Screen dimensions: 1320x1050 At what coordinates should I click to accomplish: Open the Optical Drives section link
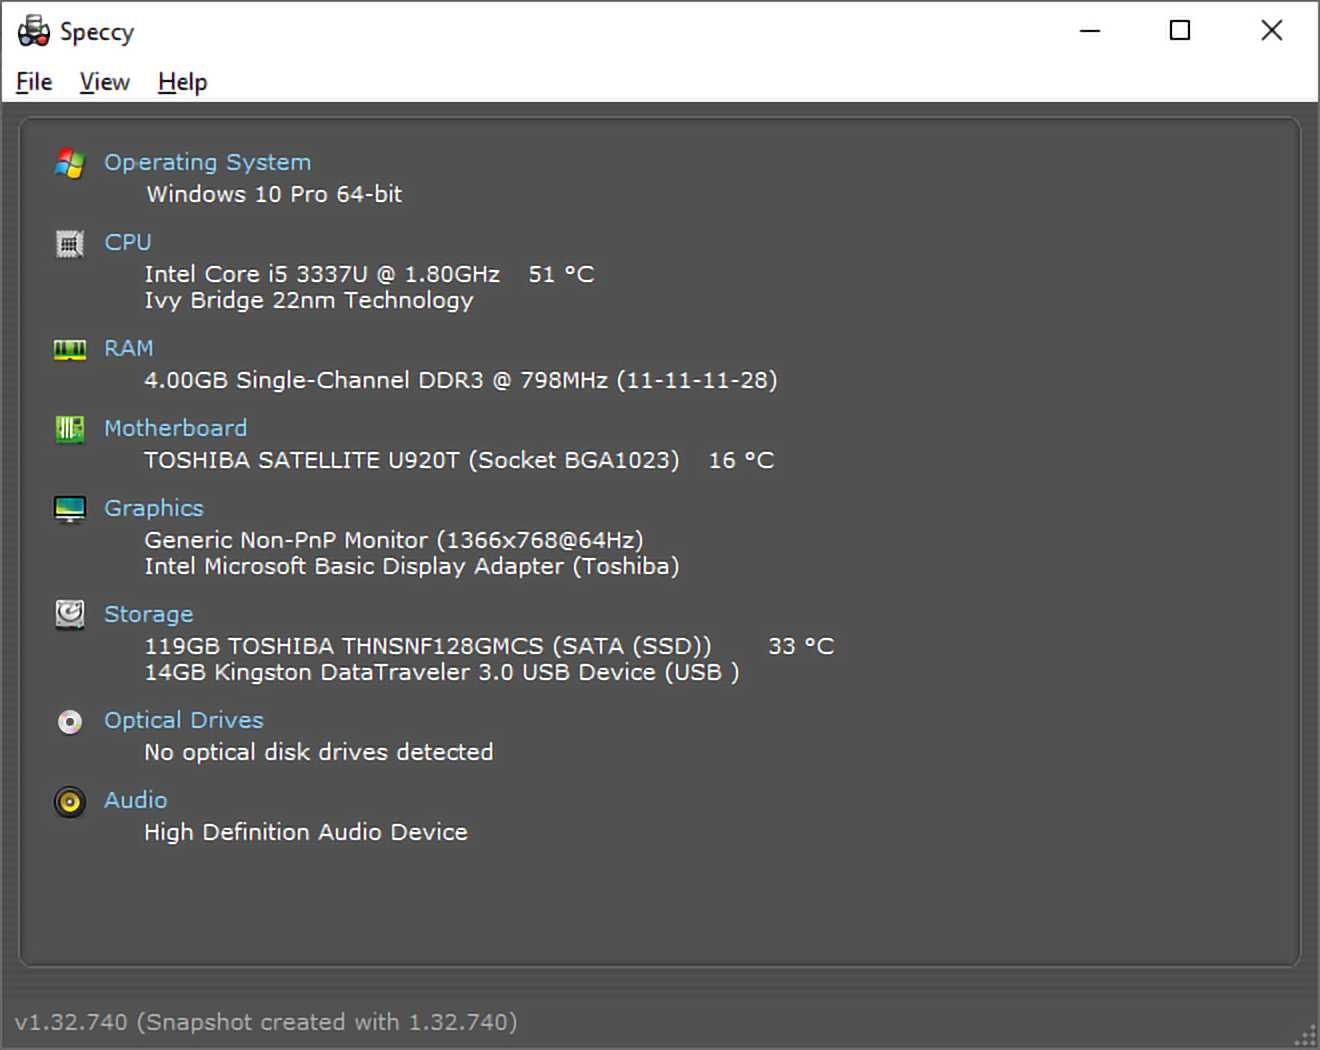[x=184, y=720]
